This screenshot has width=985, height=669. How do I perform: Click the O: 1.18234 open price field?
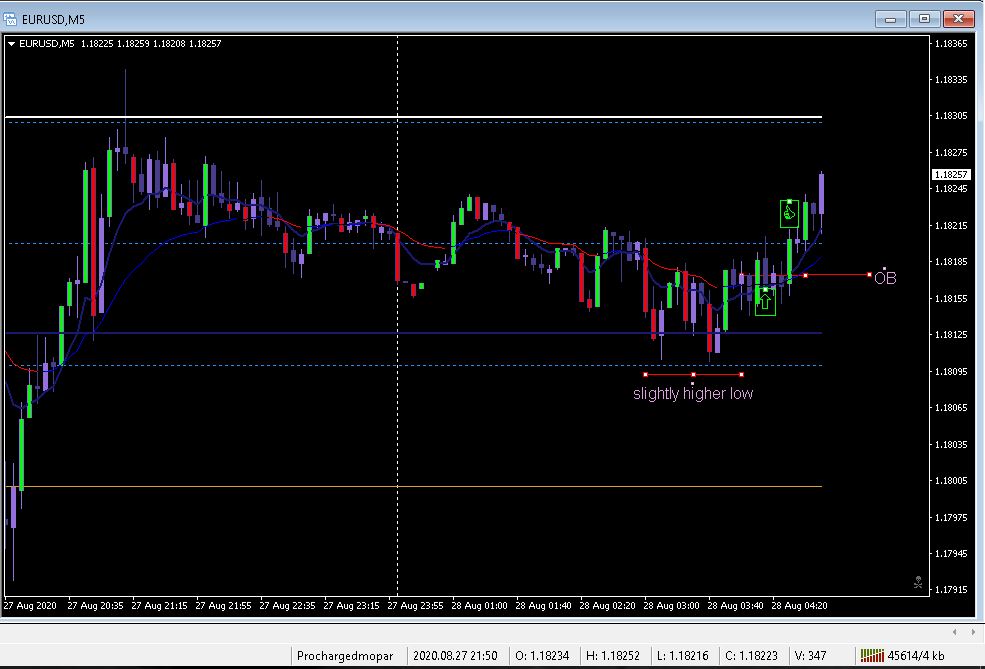[x=542, y=656]
